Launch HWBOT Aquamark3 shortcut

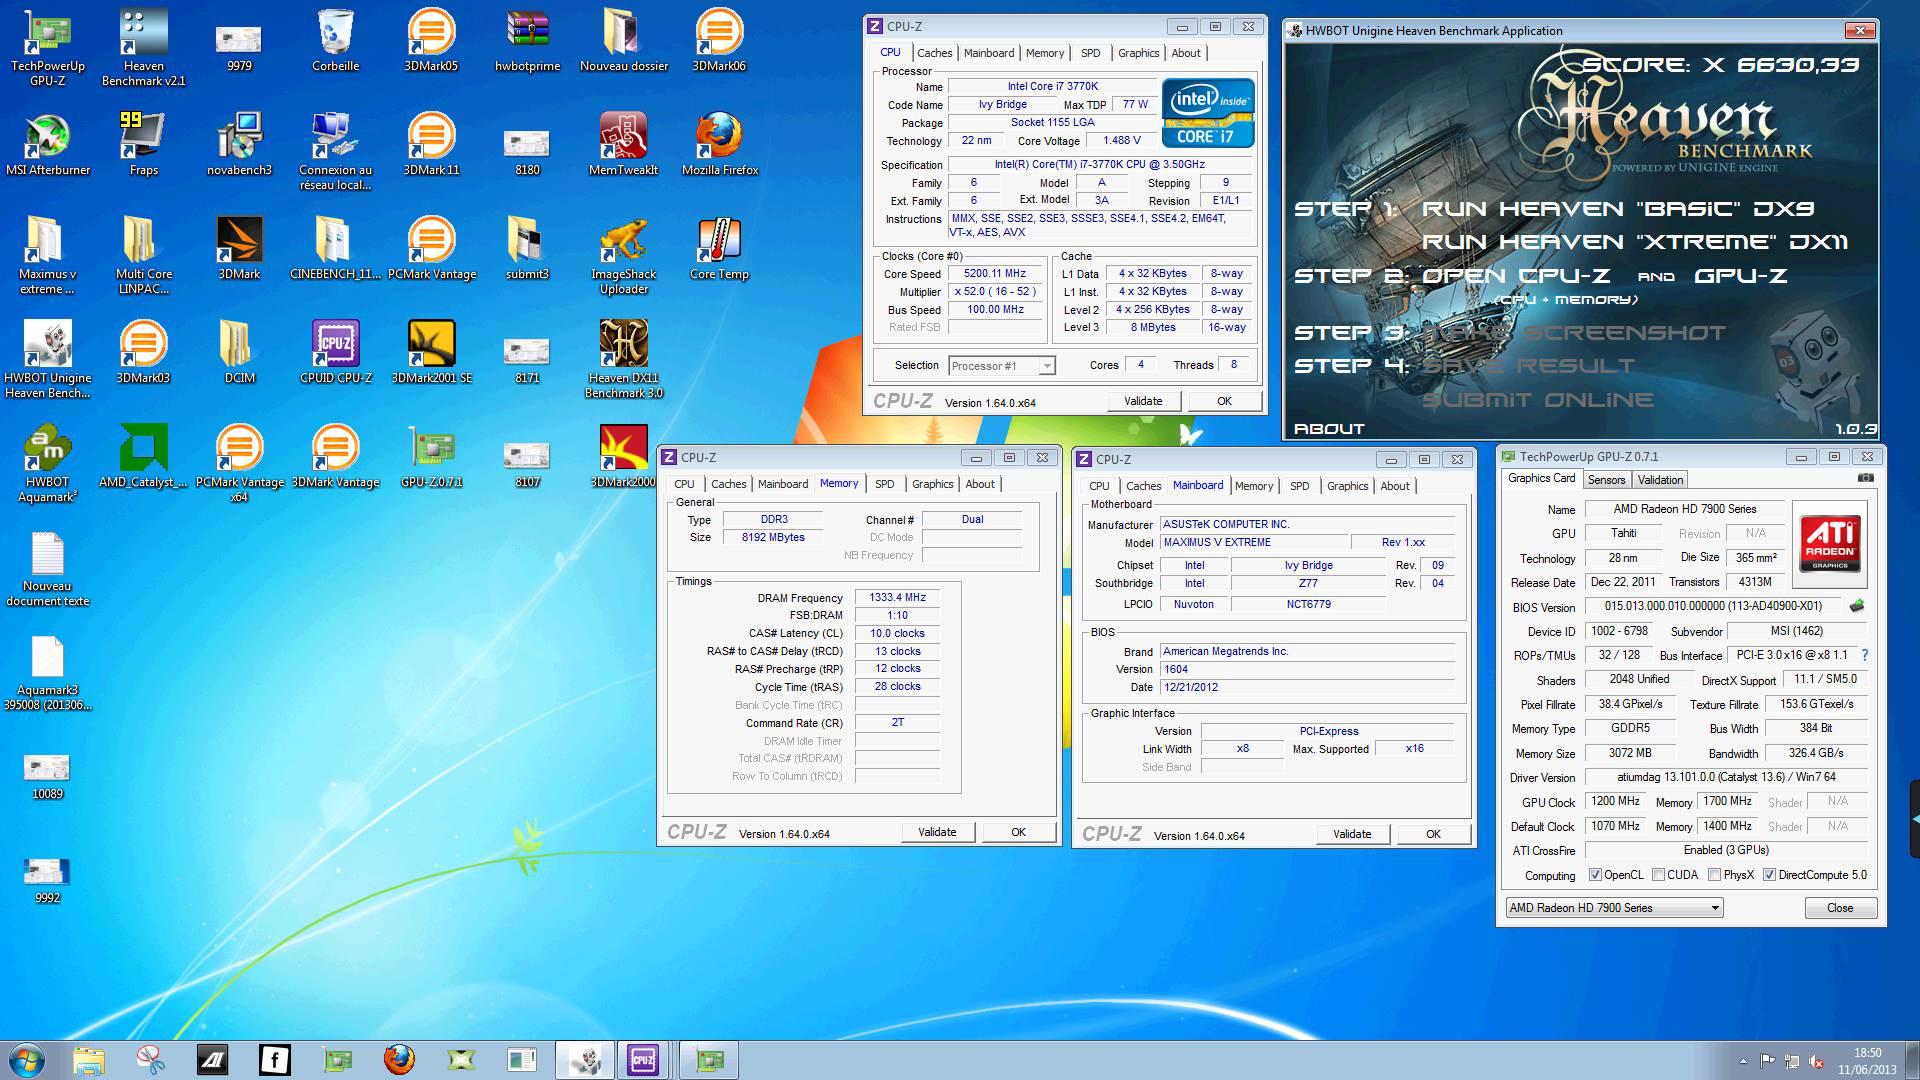click(x=47, y=464)
